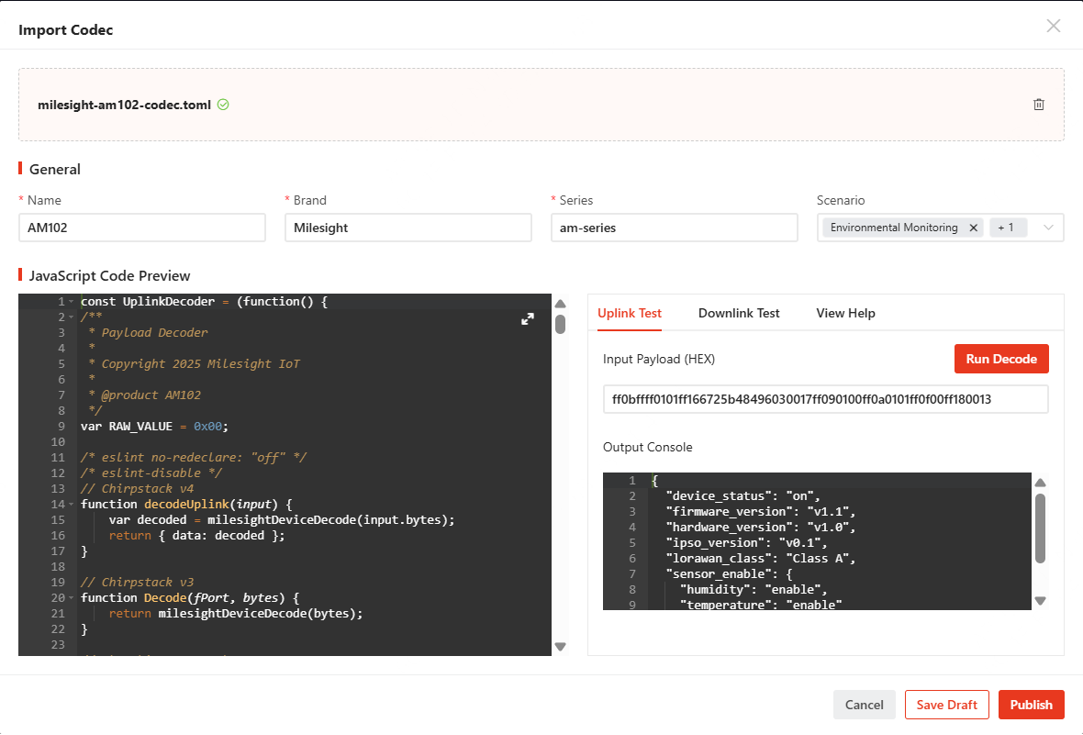Collapse decodeUplink function fold at line 14
1083x735 pixels.
pos(71,504)
